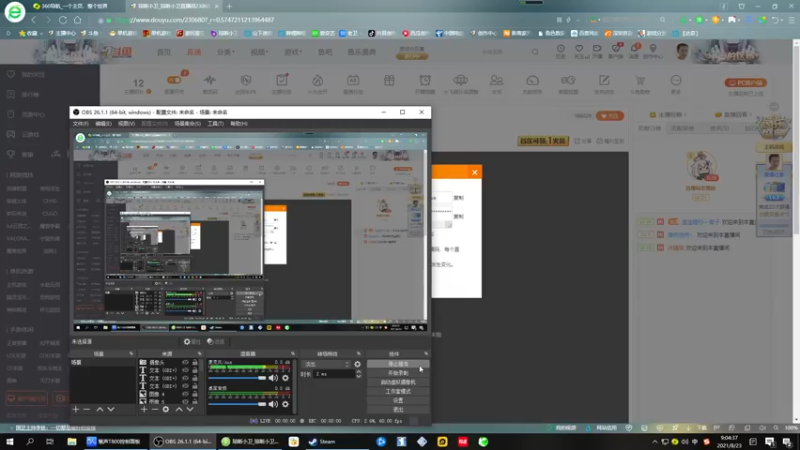800x450 pixels.
Task: Open OBS 视图(V) menu
Action: 127,123
